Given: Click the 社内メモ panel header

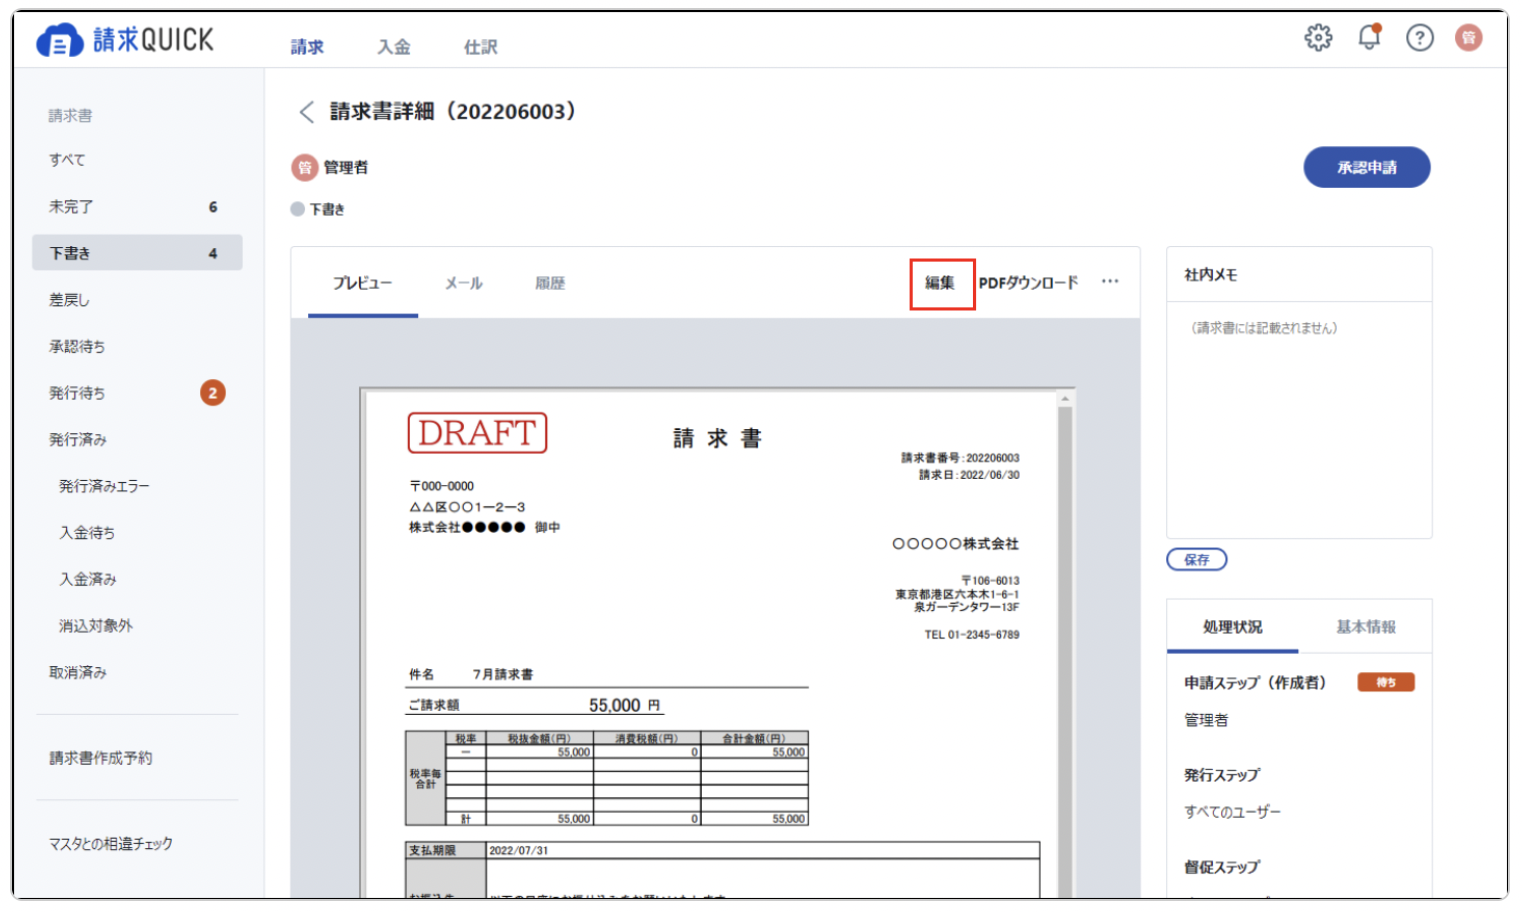Looking at the screenshot, I should point(1211,275).
